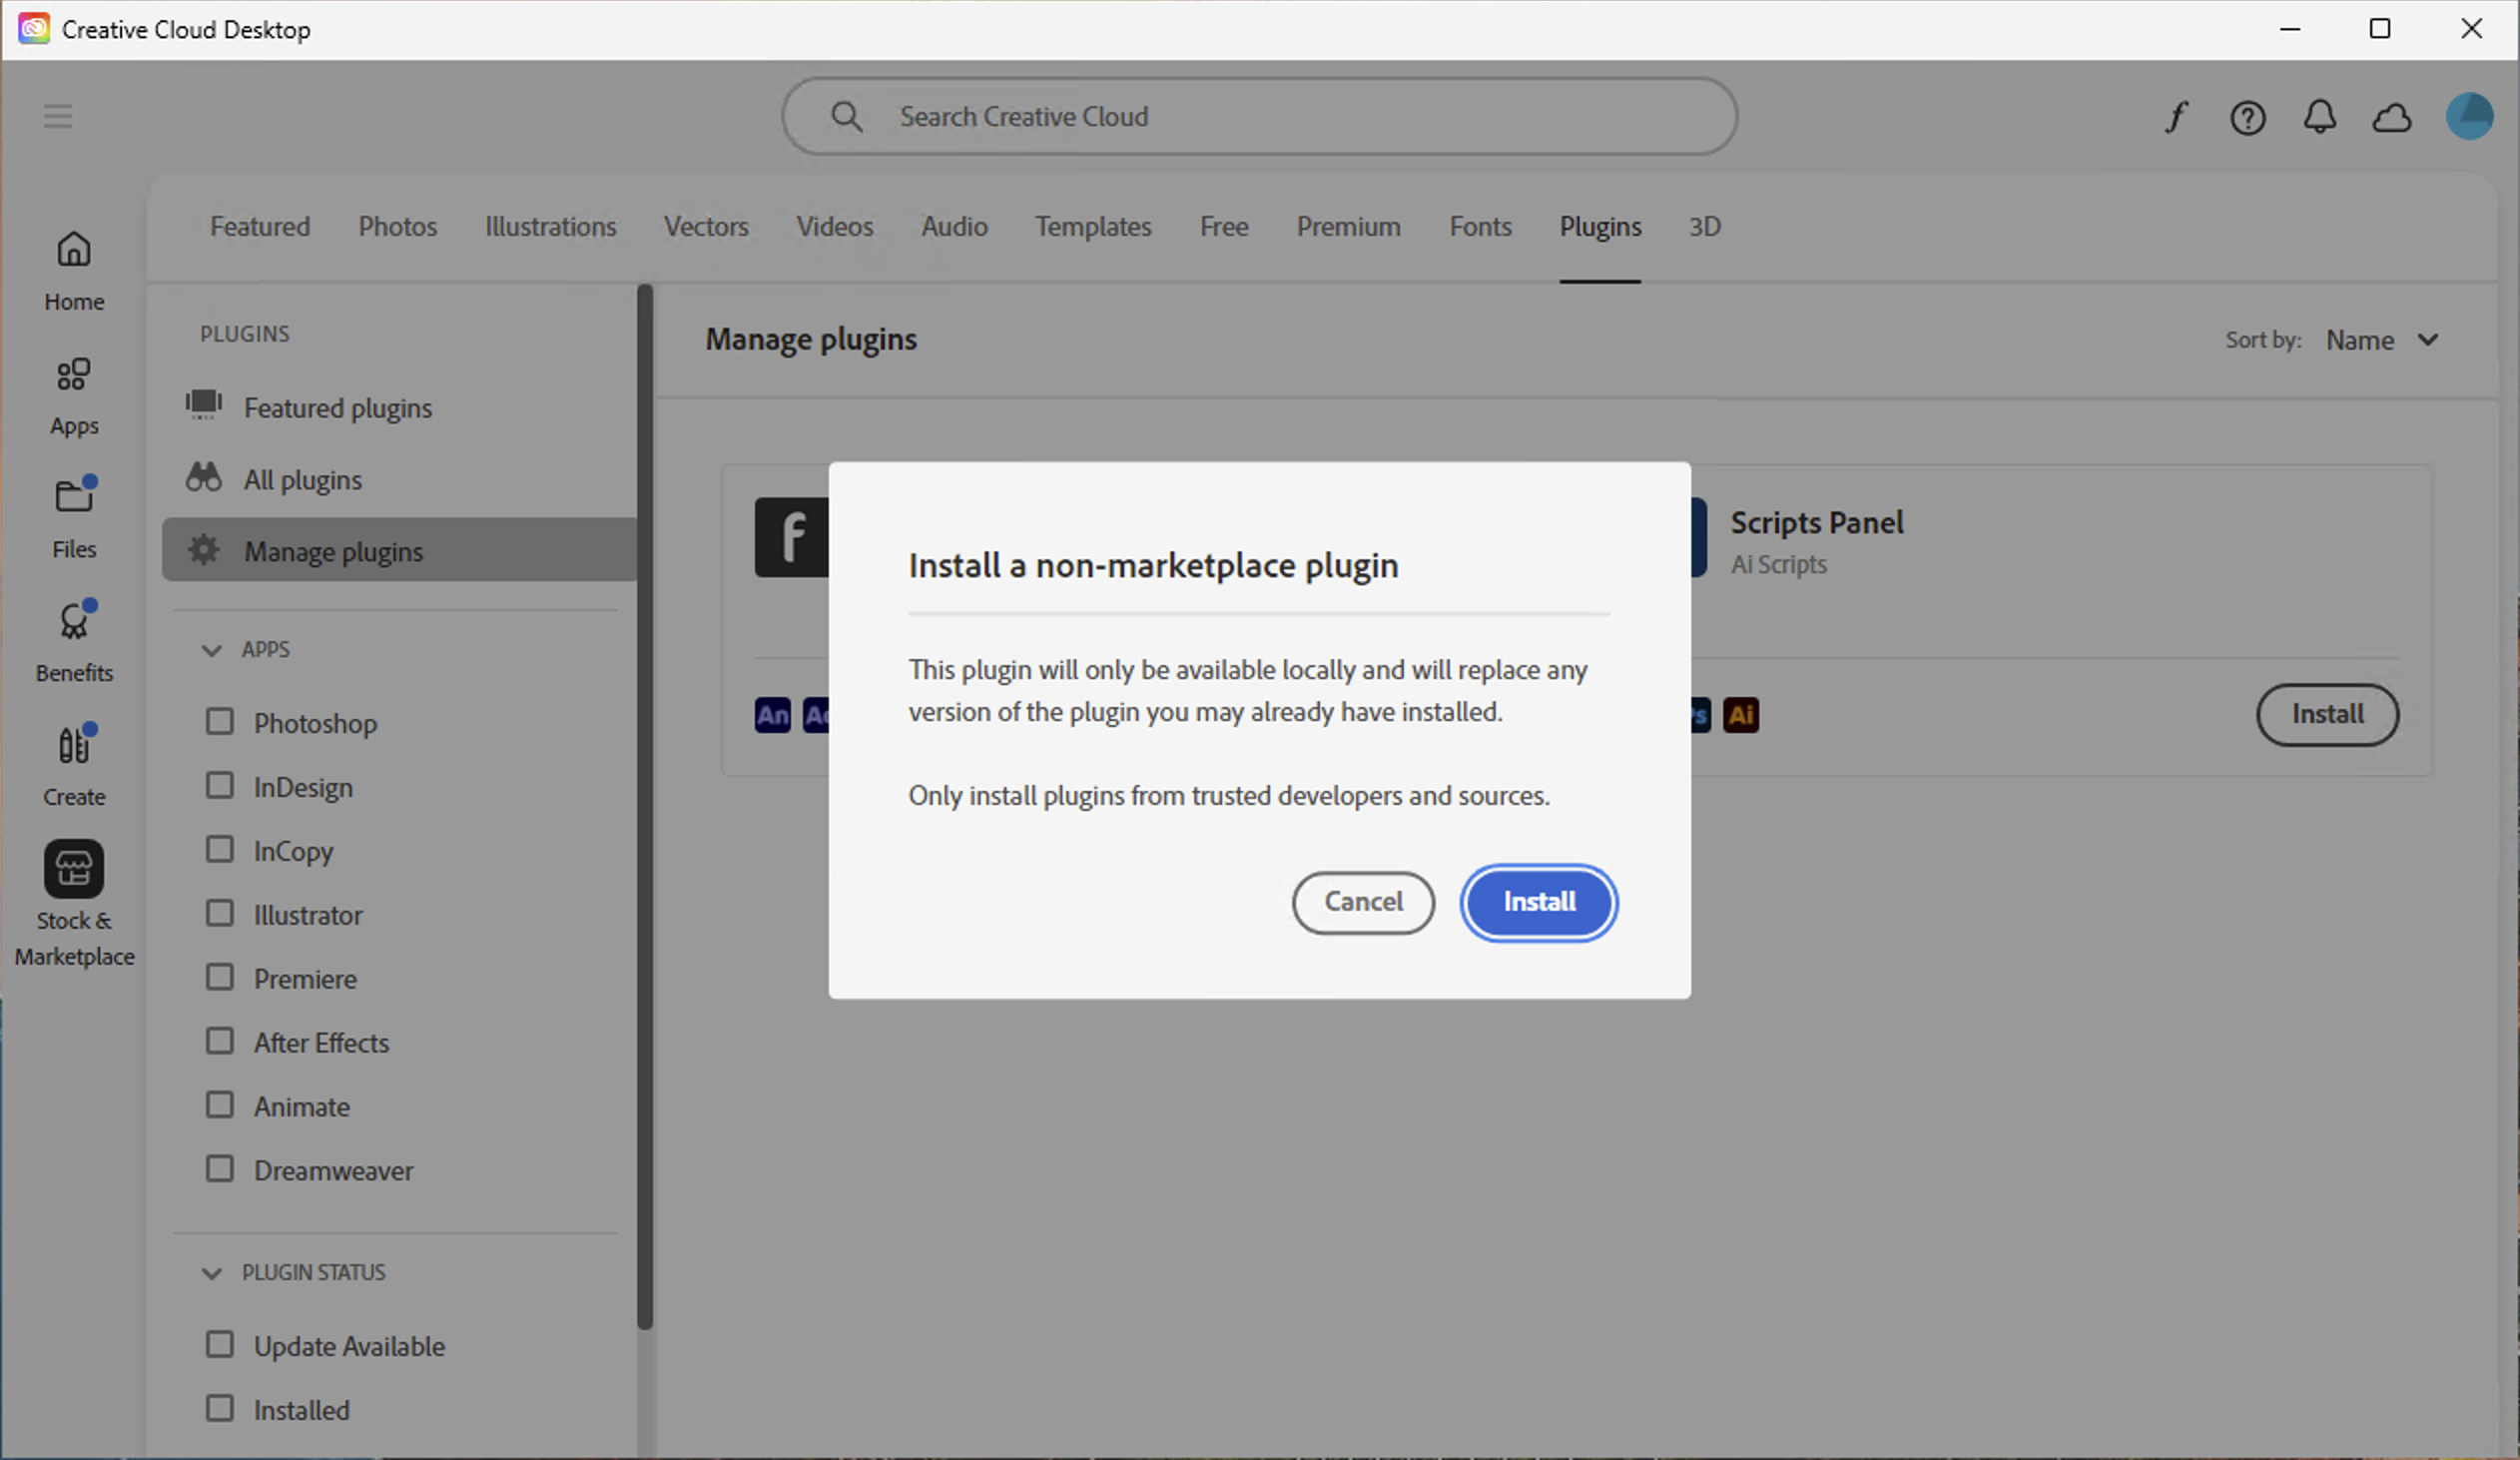The width and height of the screenshot is (2520, 1460).
Task: Switch to the Premium tab
Action: [x=1349, y=227]
